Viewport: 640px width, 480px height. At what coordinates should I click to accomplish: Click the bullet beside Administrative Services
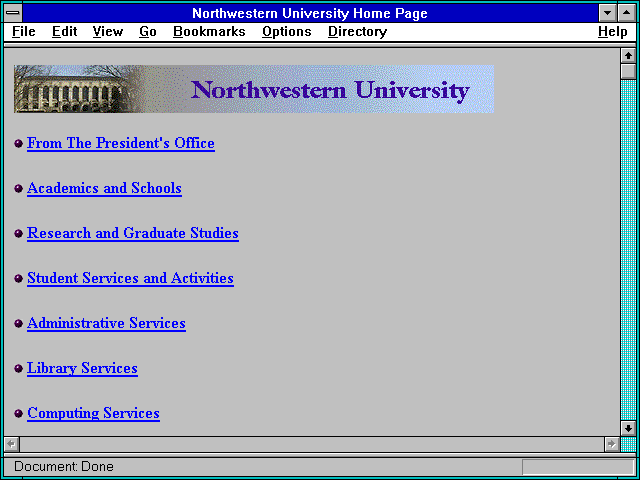click(x=18, y=323)
